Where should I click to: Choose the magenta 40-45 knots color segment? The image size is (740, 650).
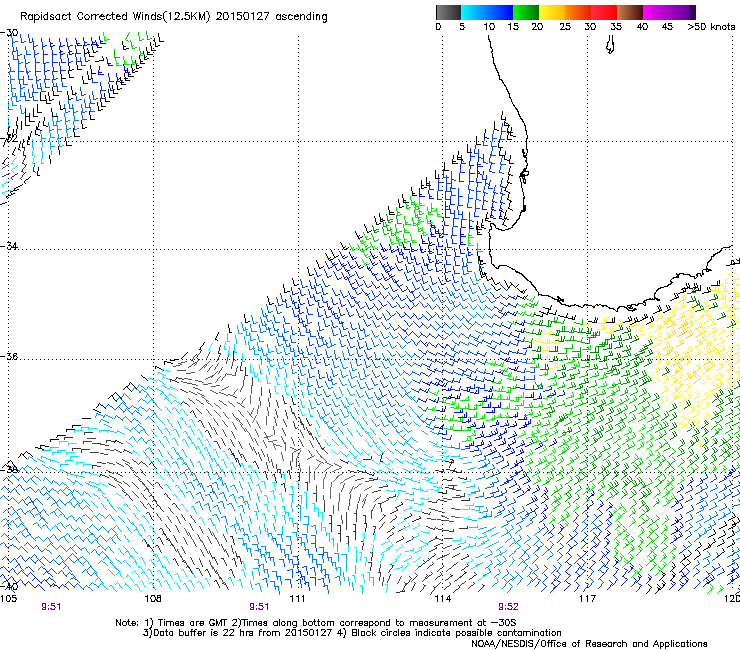point(656,12)
